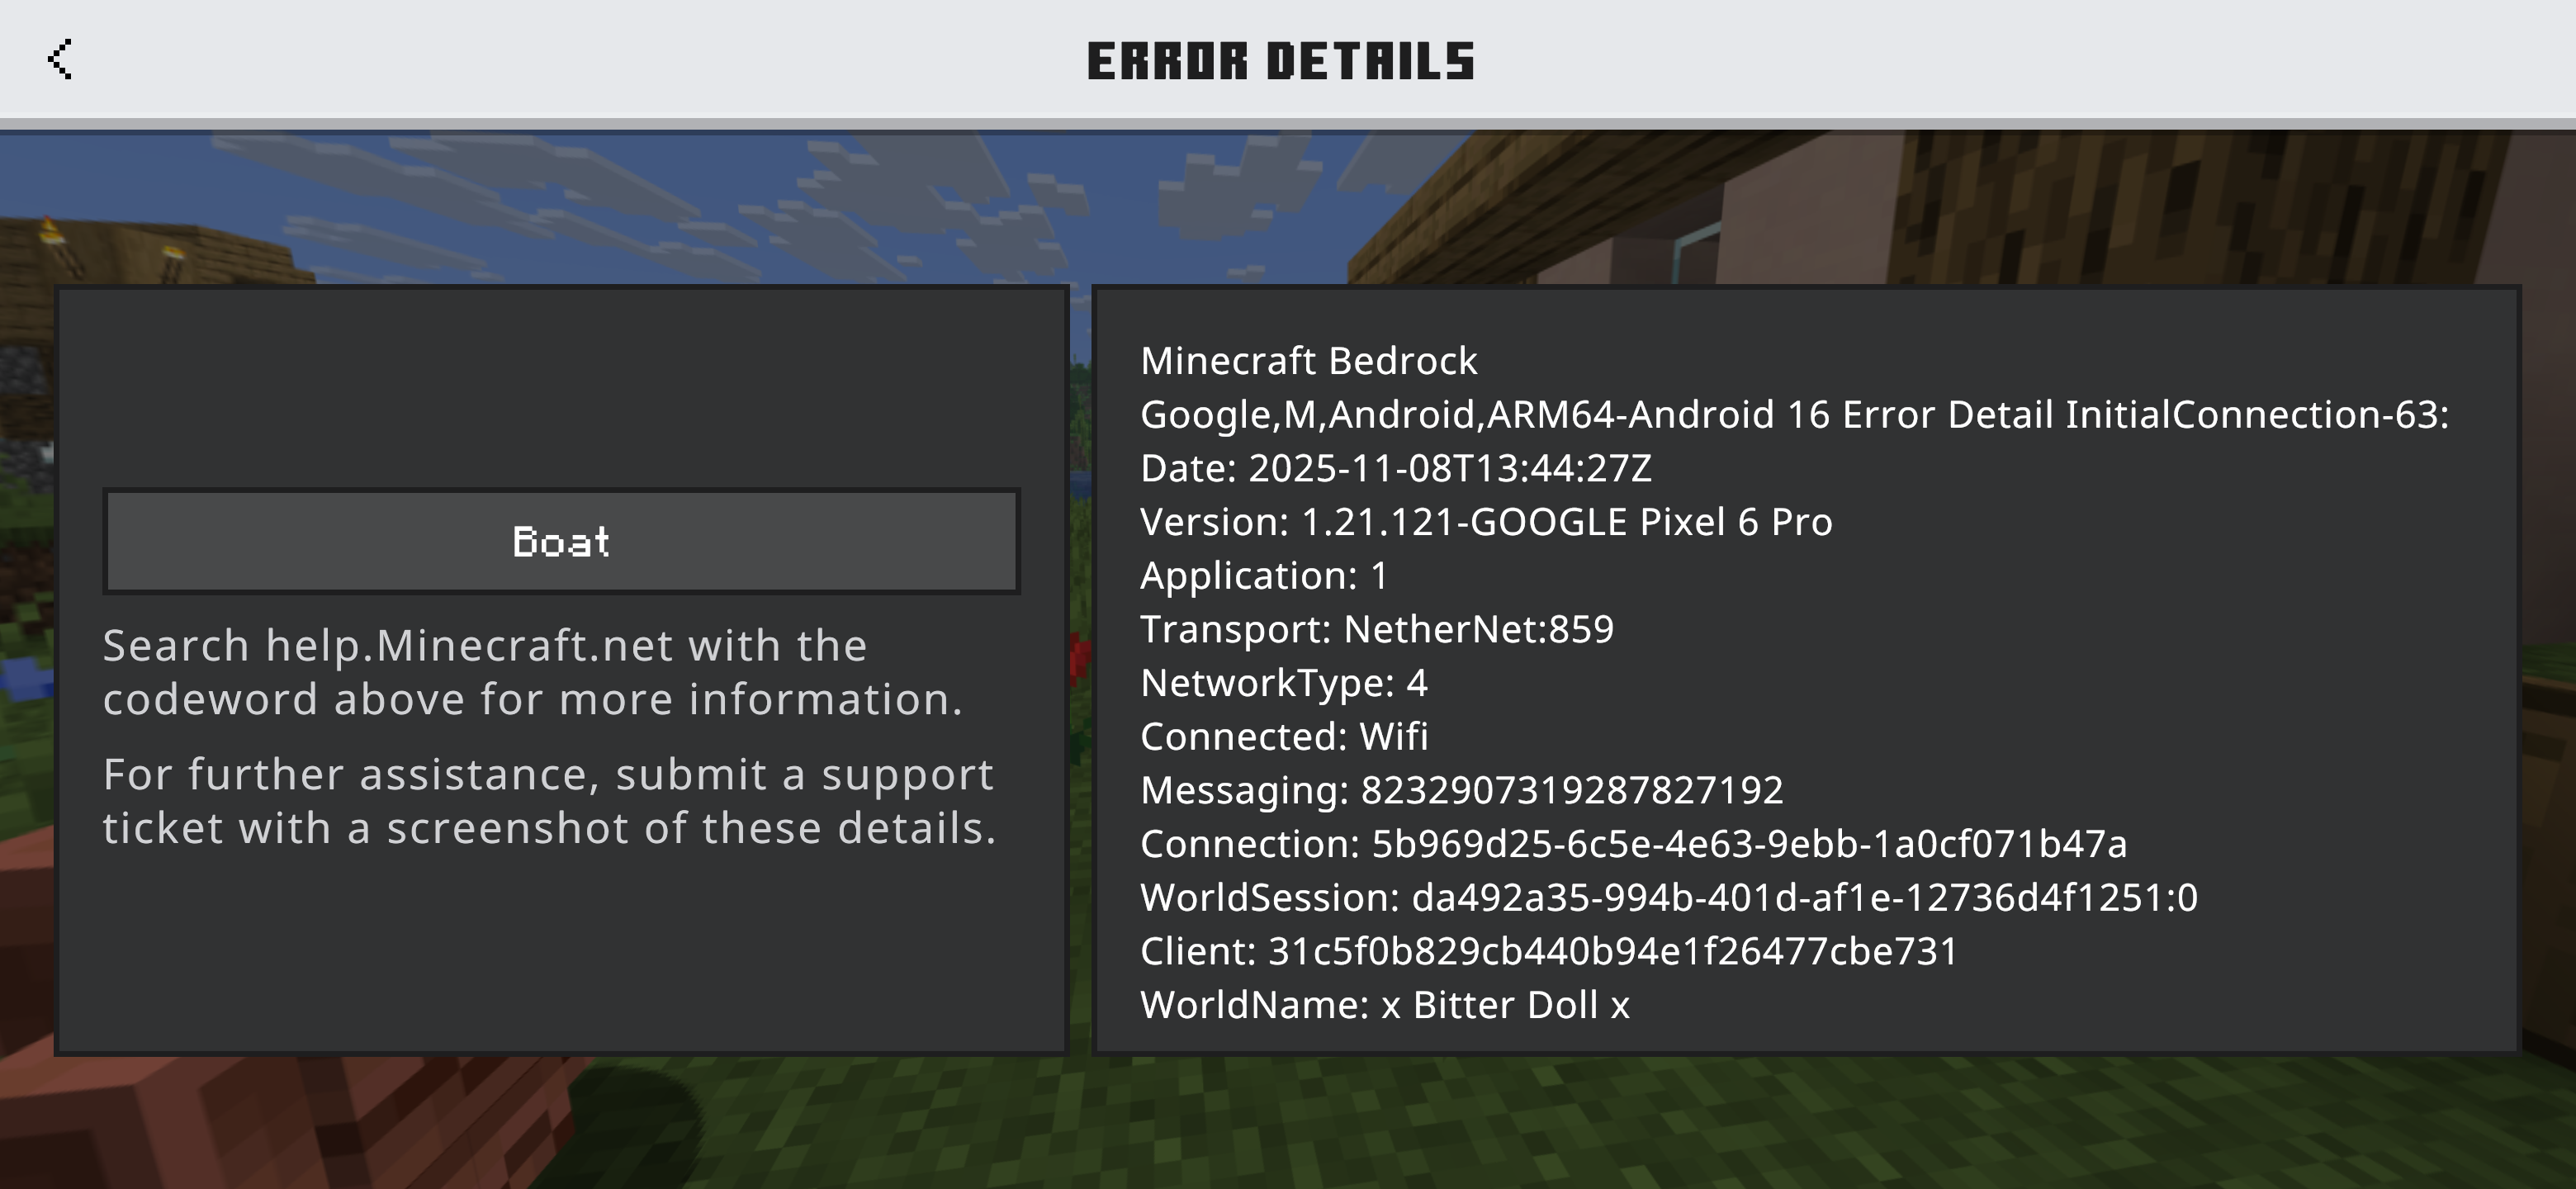The width and height of the screenshot is (2576, 1189).
Task: Click the Connected: Wifi line
Action: pyautogui.click(x=1284, y=737)
